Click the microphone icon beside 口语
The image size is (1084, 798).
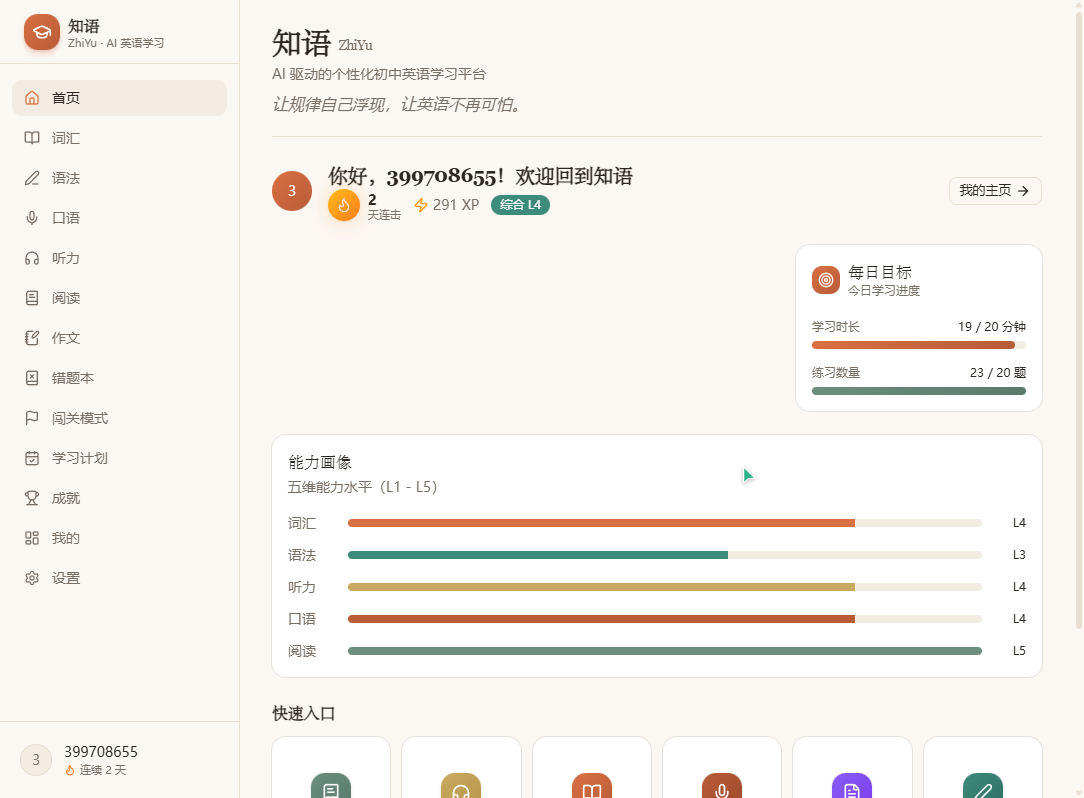click(32, 218)
